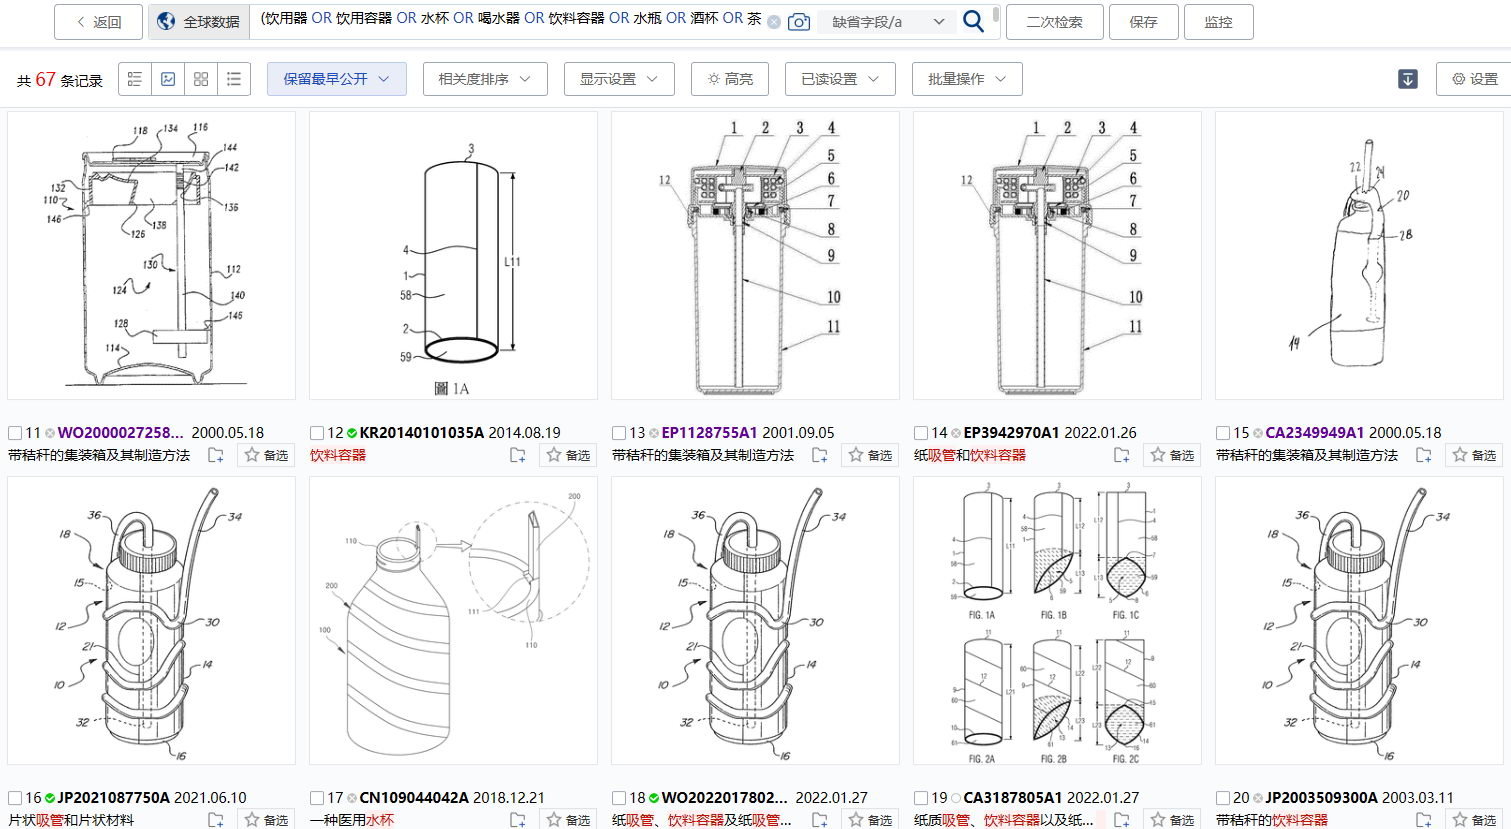Clear the search query text

[773, 21]
